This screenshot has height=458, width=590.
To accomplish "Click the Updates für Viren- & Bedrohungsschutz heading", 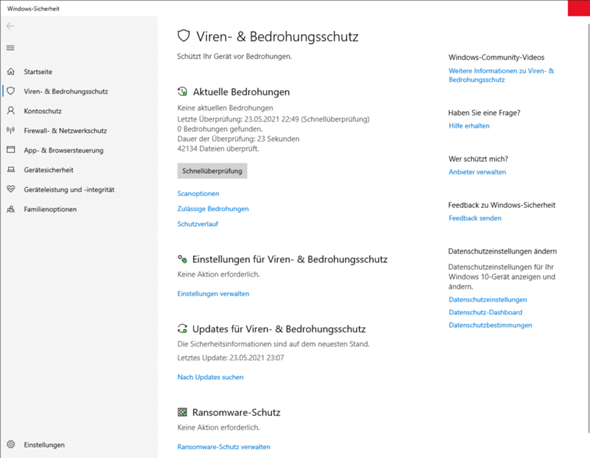I will (279, 329).
